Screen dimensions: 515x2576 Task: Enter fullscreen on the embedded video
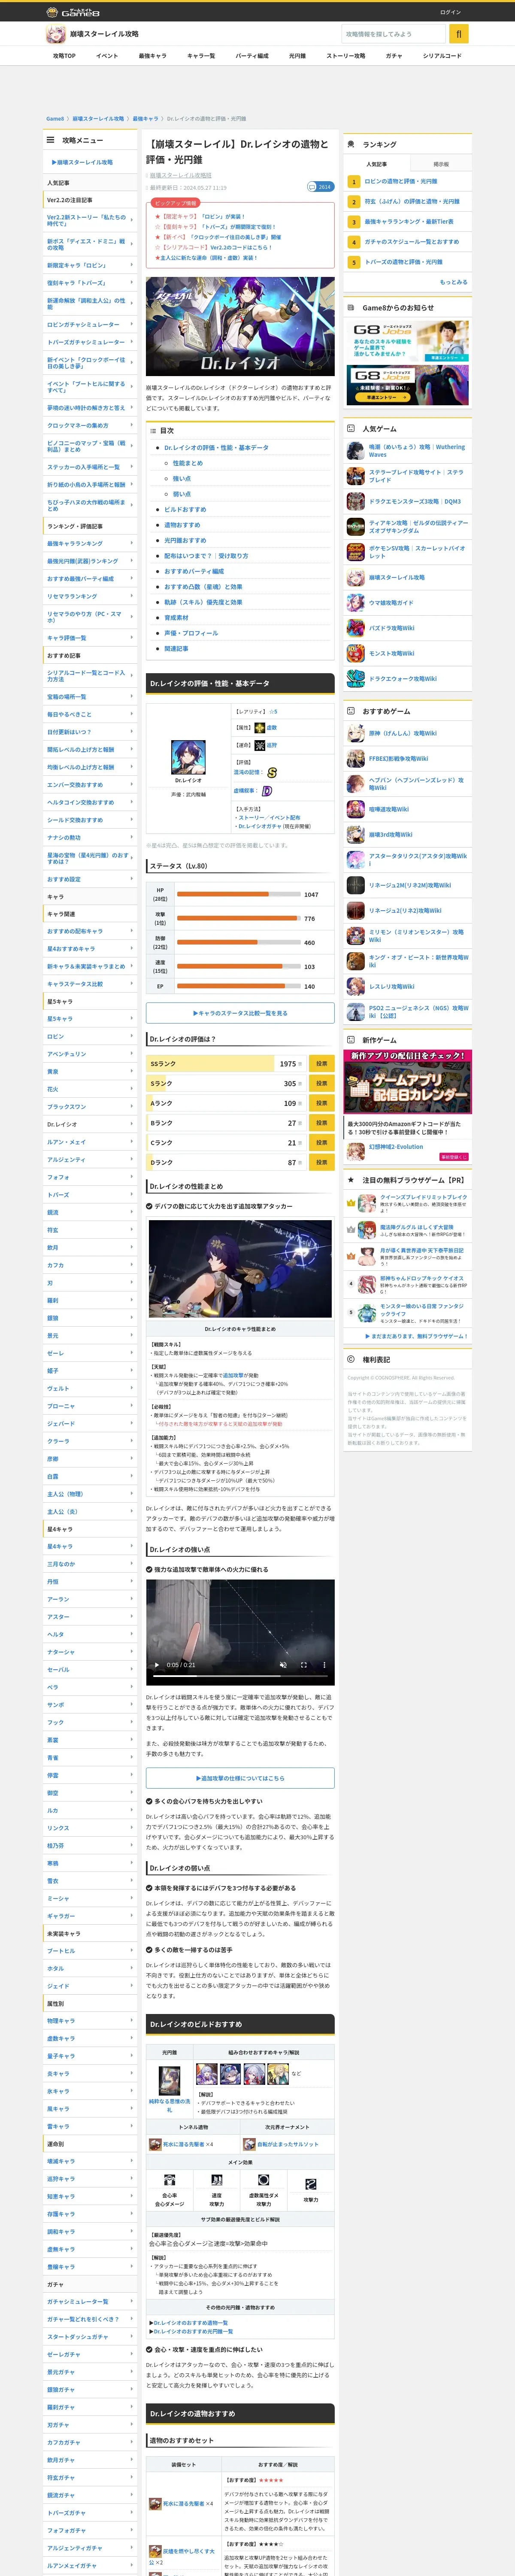(x=303, y=1665)
